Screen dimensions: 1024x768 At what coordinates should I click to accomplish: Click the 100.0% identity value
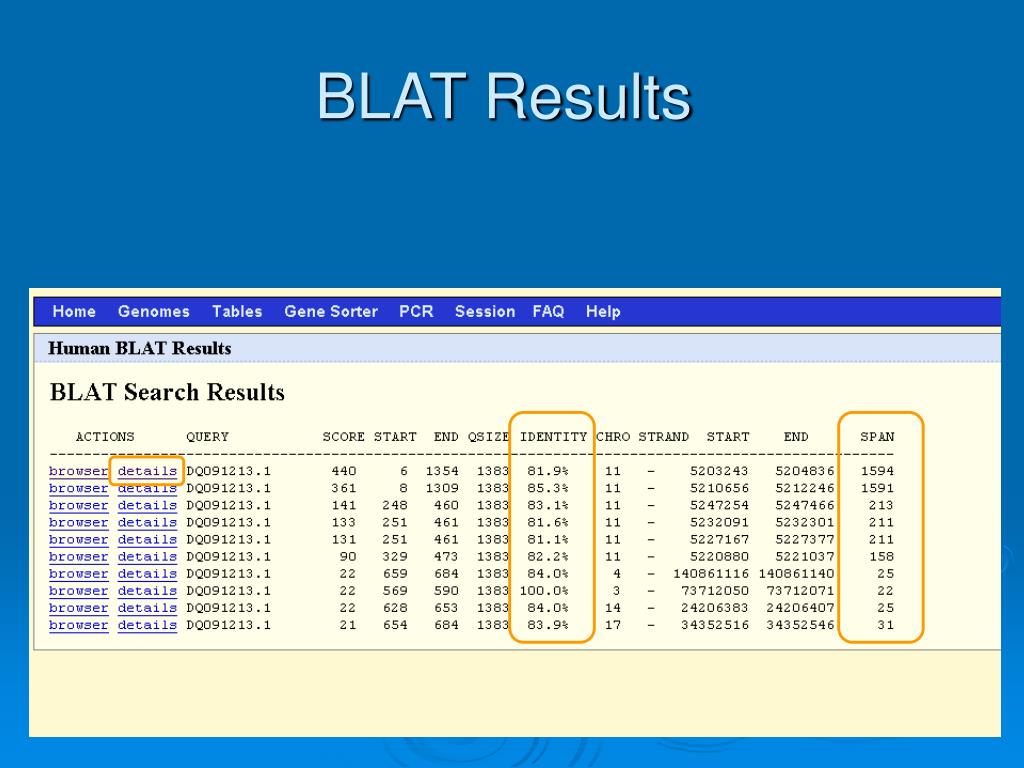(544, 590)
